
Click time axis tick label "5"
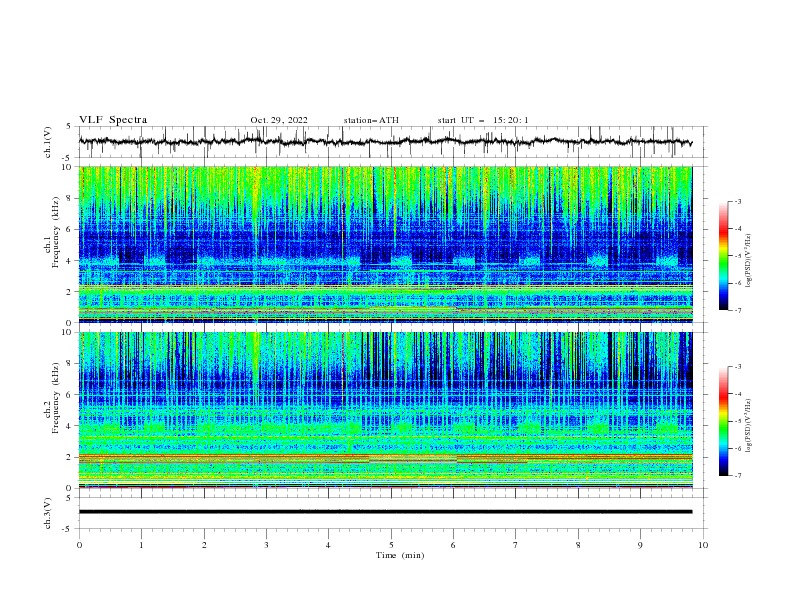(391, 545)
